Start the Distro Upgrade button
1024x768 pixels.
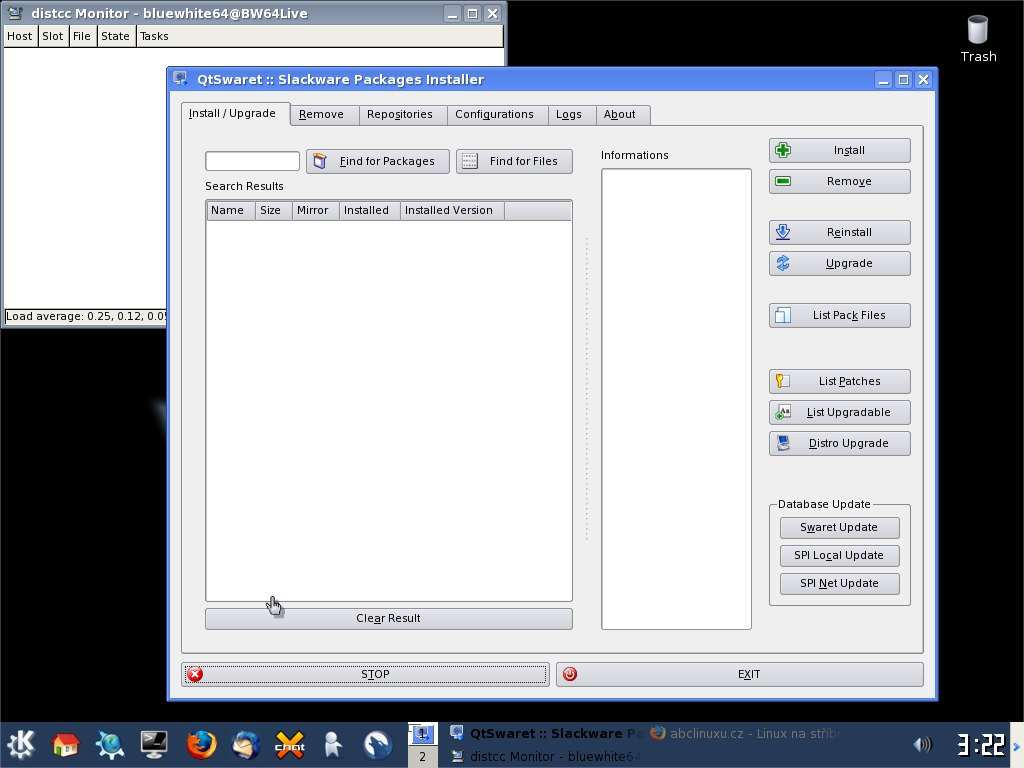pyautogui.click(x=840, y=443)
